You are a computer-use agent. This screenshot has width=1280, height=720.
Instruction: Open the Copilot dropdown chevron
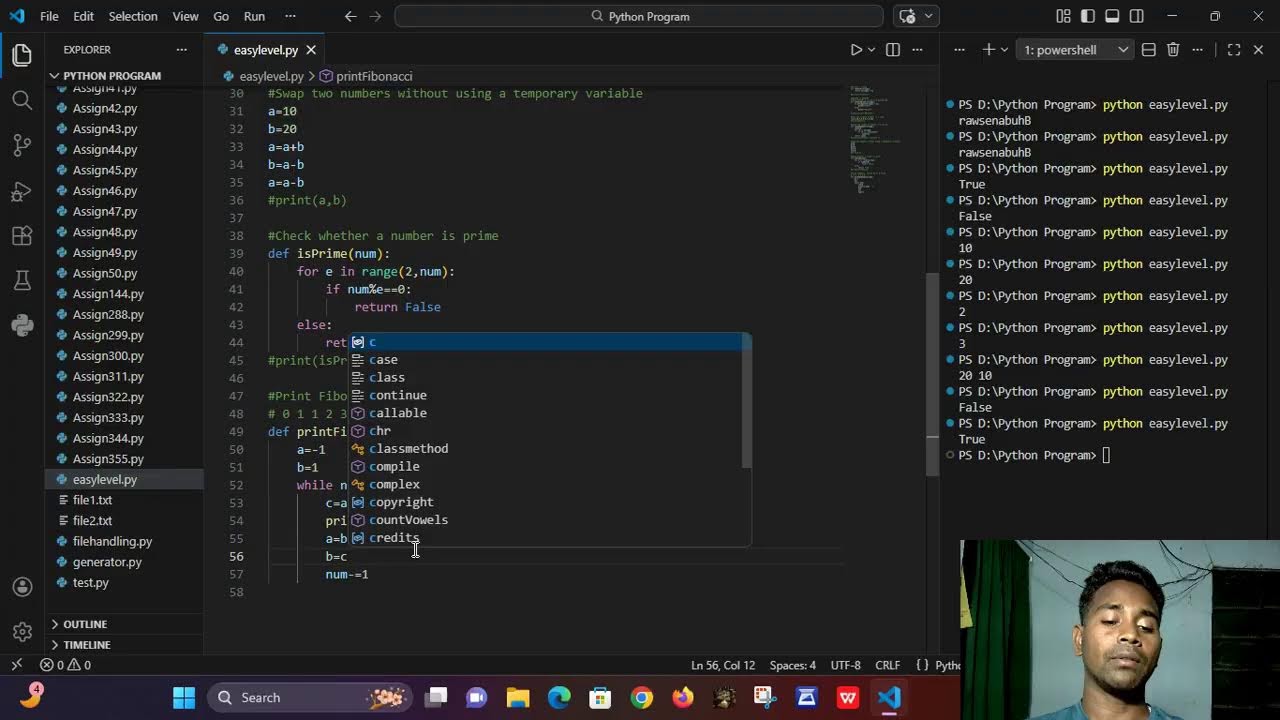pos(929,16)
